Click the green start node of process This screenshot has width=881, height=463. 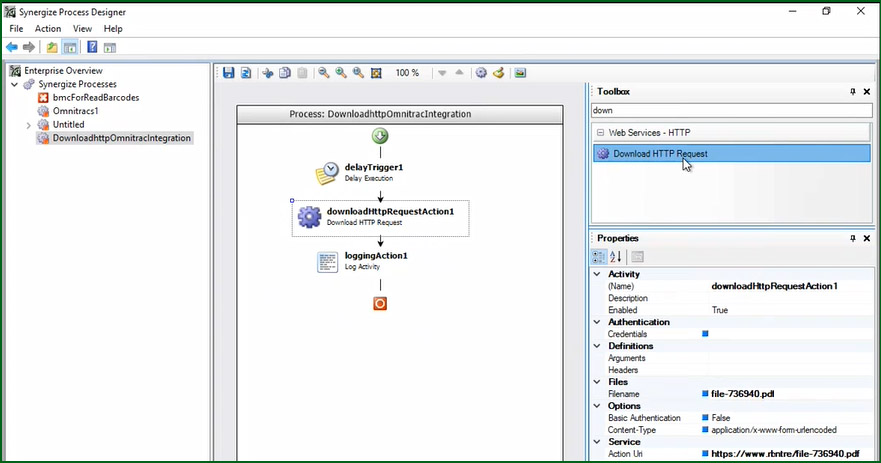click(x=380, y=136)
